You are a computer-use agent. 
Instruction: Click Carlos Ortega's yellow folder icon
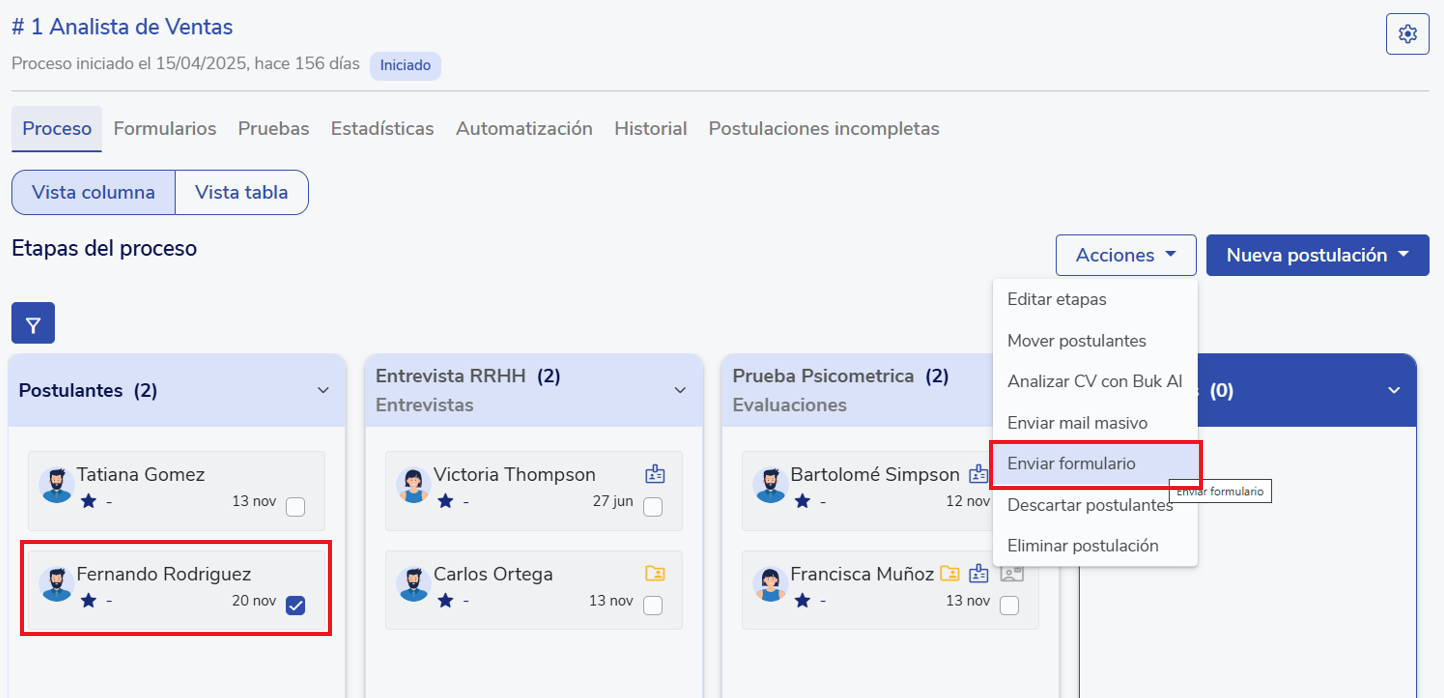tap(655, 573)
